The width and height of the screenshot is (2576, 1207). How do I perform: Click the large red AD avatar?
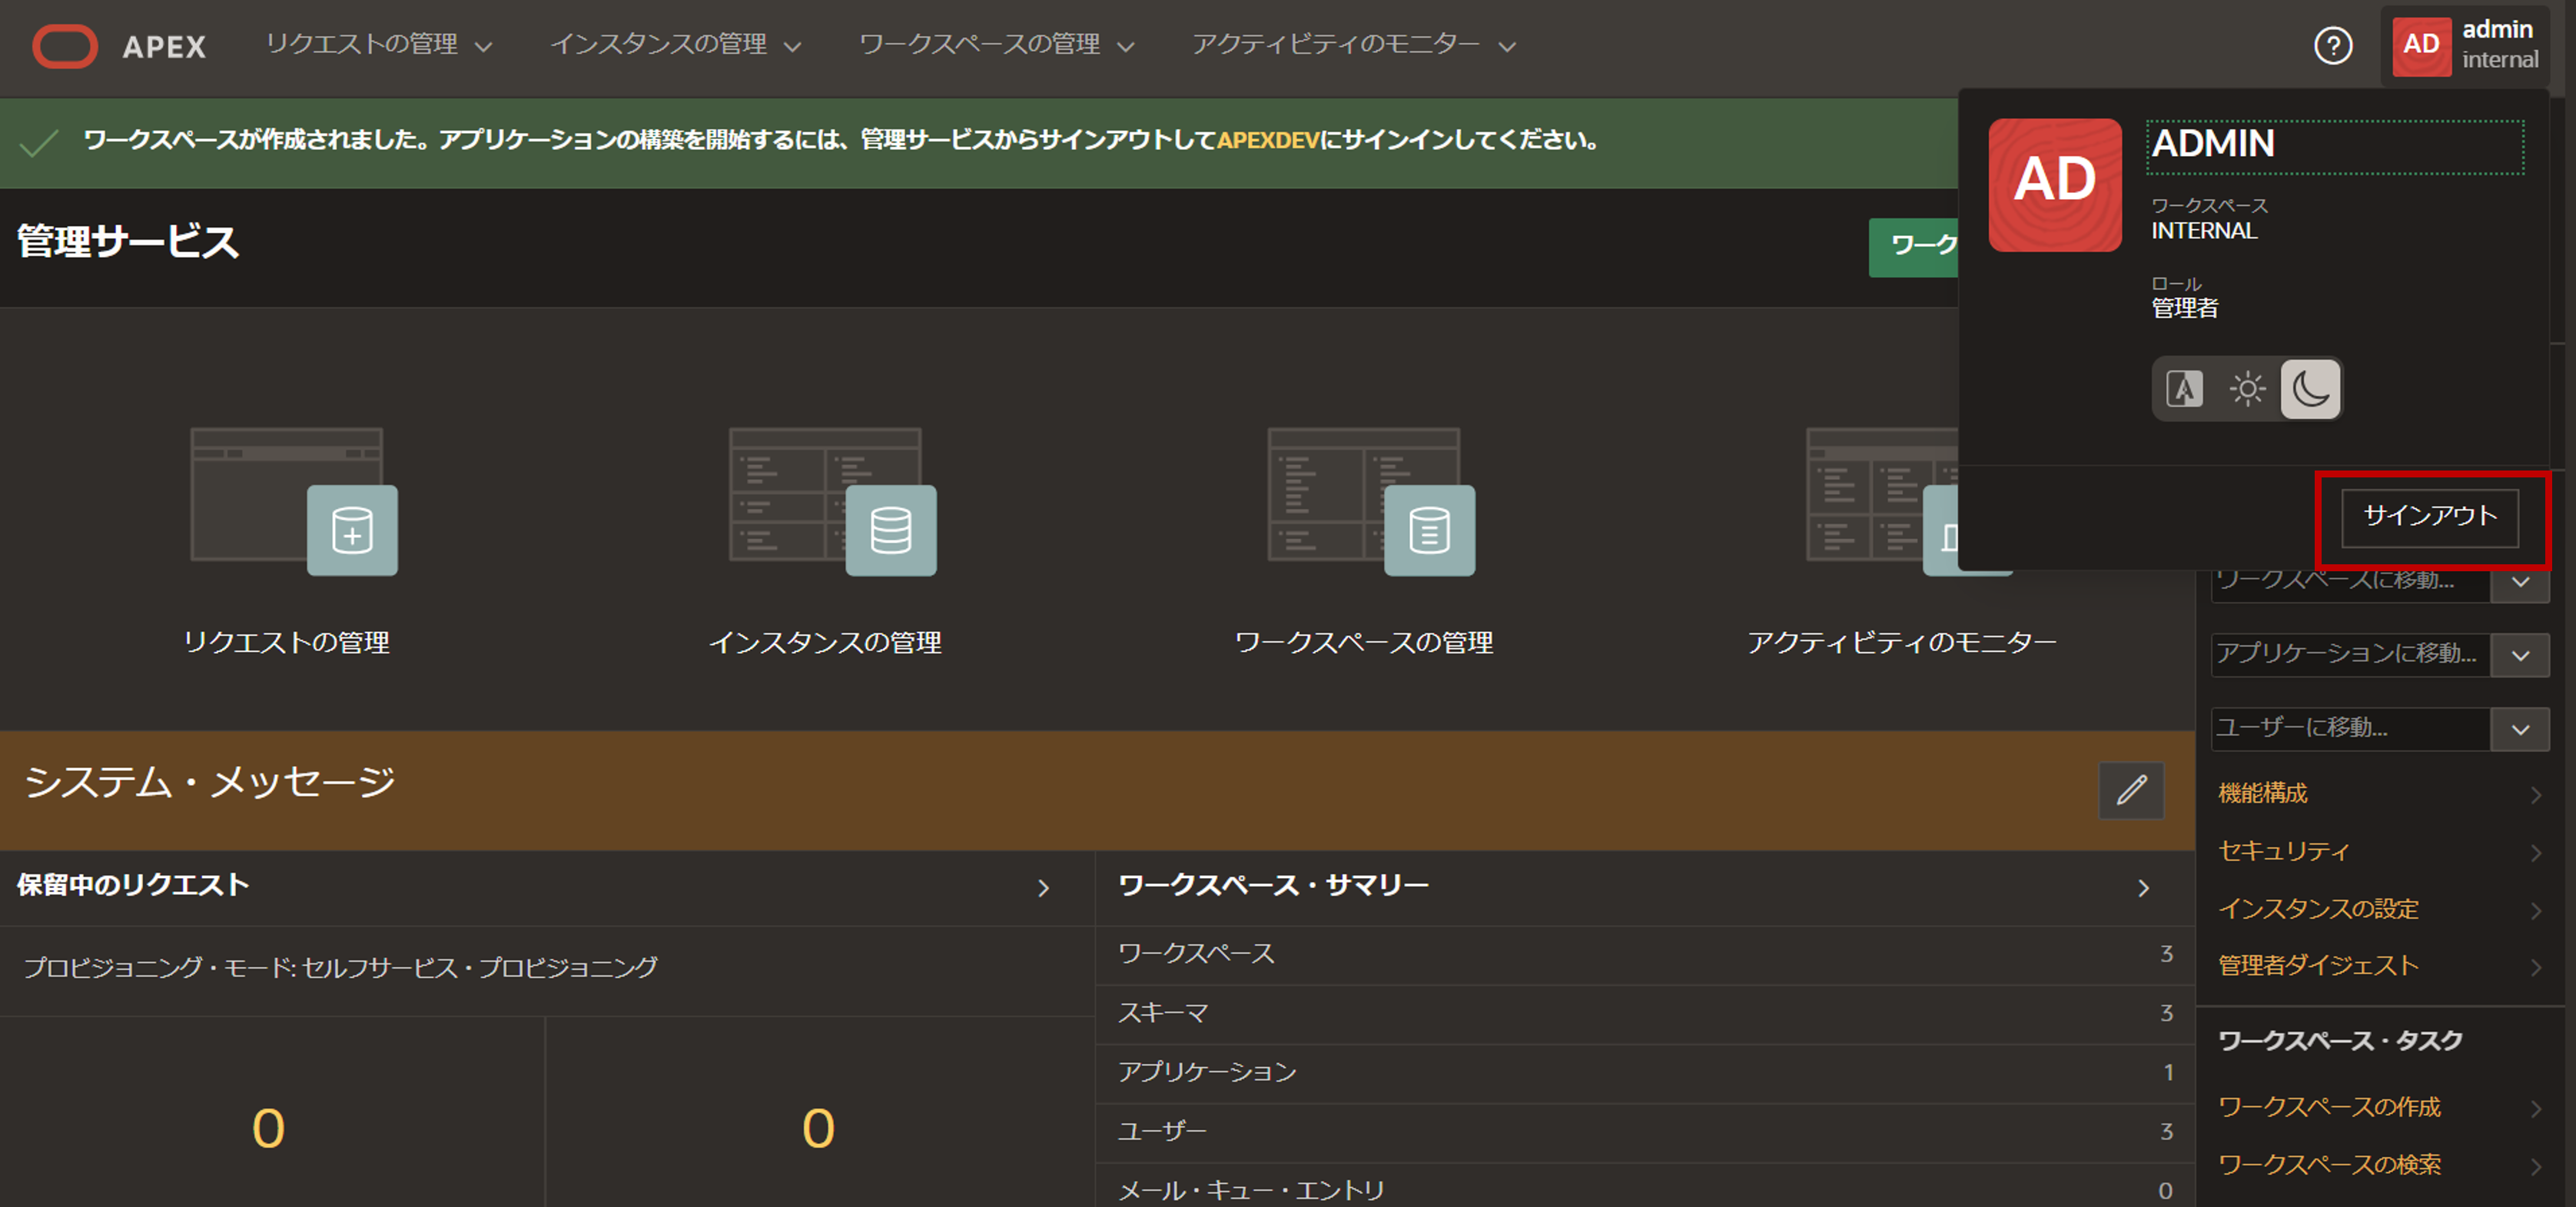(x=2054, y=185)
